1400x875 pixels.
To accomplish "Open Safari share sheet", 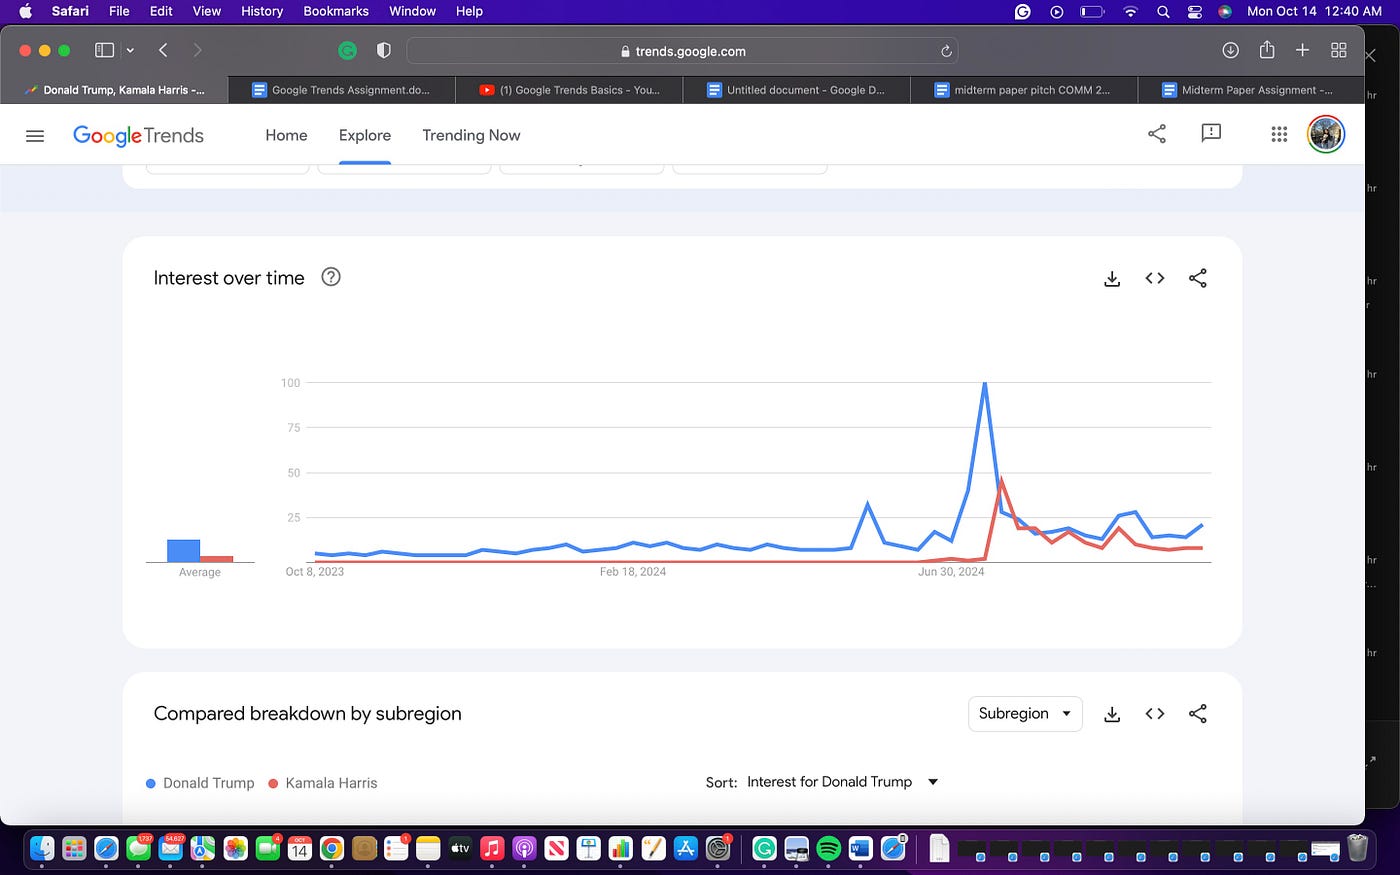I will click(x=1267, y=49).
